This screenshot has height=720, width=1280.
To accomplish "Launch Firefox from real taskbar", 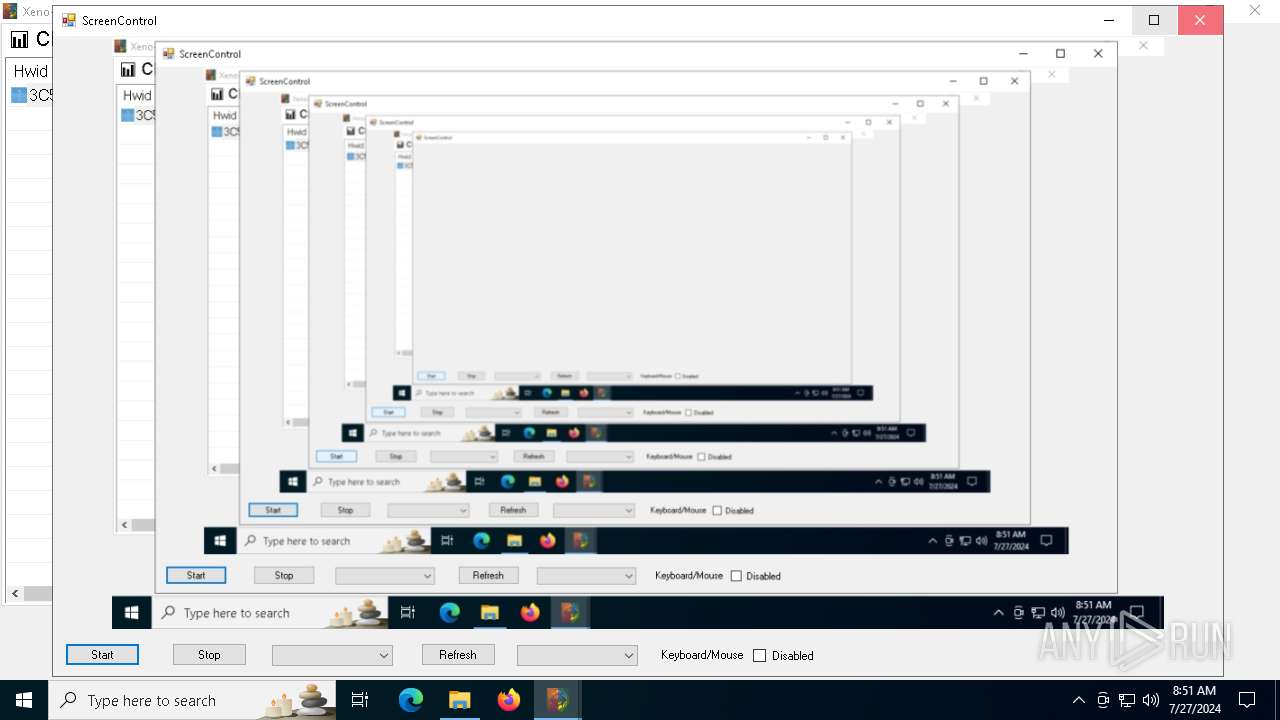I will pos(508,700).
